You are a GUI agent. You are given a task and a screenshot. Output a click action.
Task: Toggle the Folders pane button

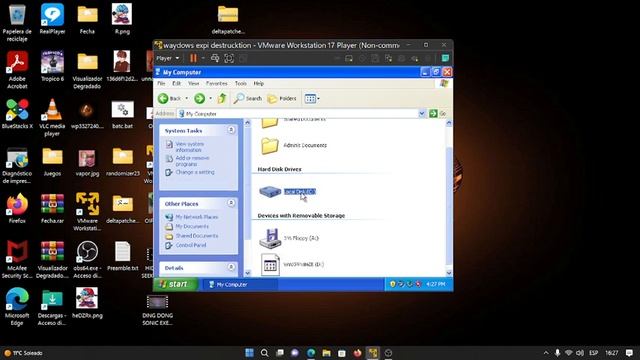282,98
